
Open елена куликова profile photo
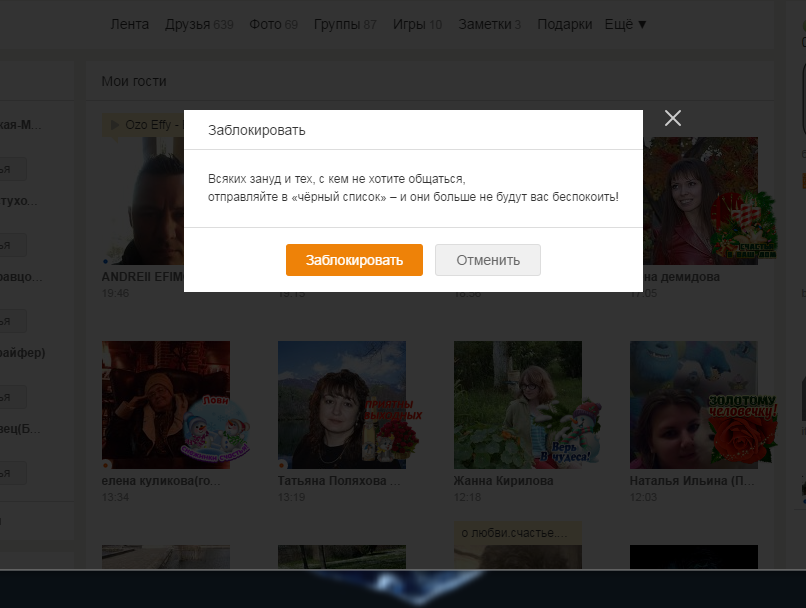click(x=166, y=404)
